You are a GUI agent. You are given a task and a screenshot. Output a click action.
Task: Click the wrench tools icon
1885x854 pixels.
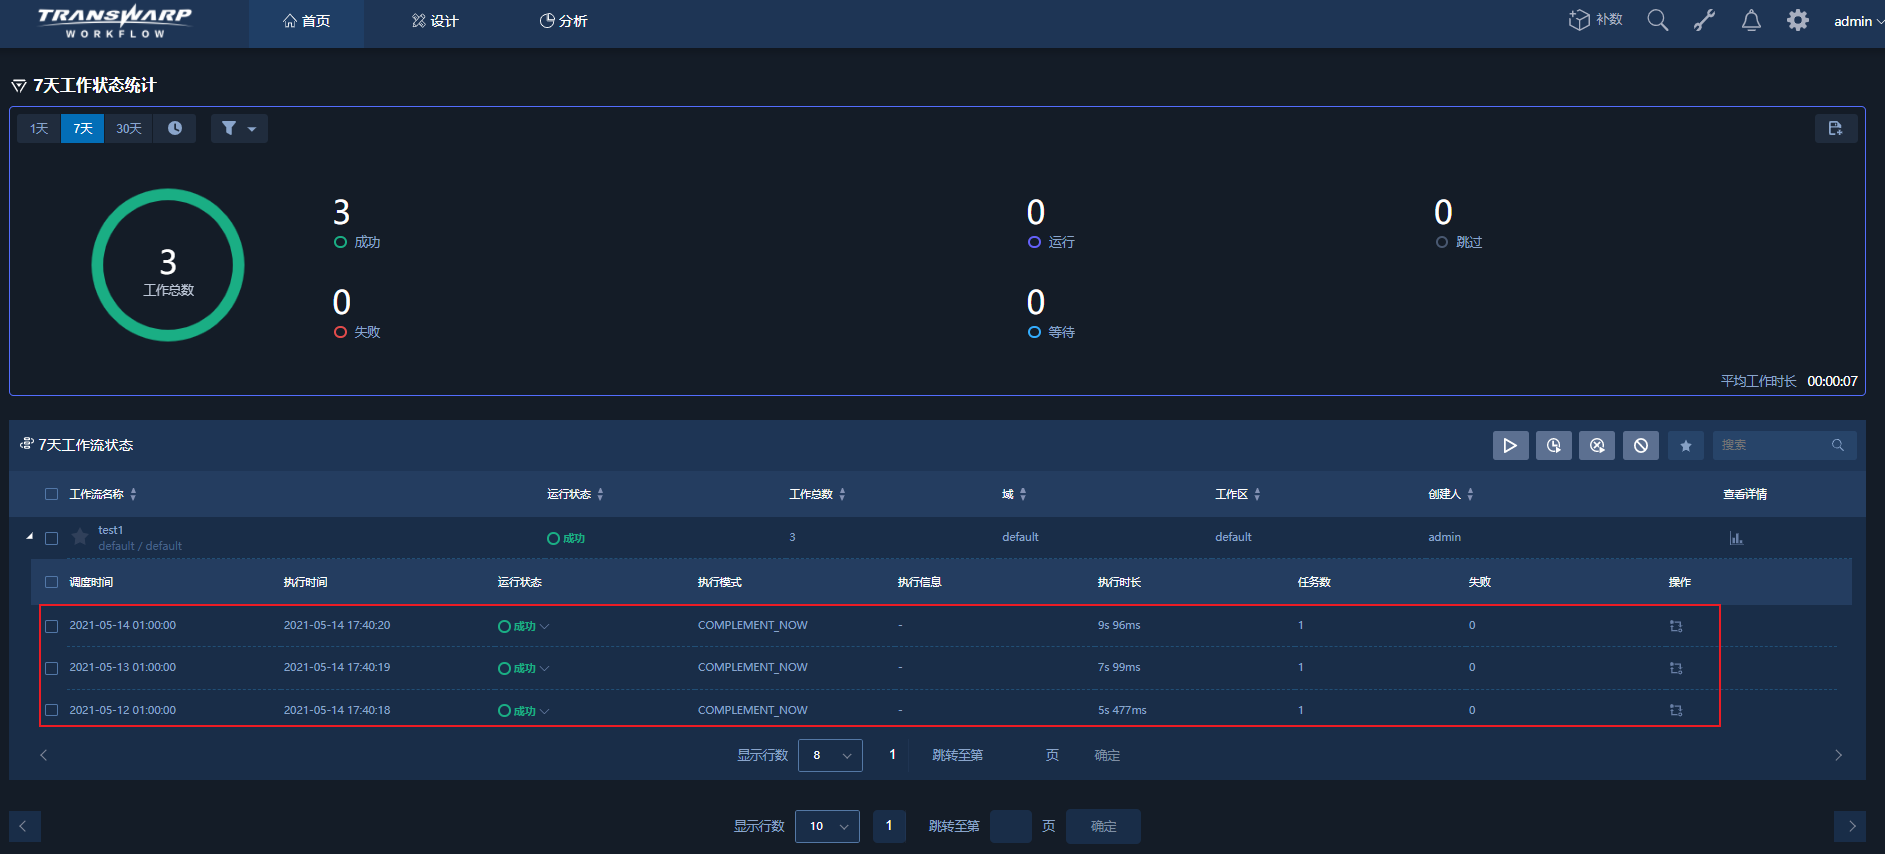(x=1704, y=21)
